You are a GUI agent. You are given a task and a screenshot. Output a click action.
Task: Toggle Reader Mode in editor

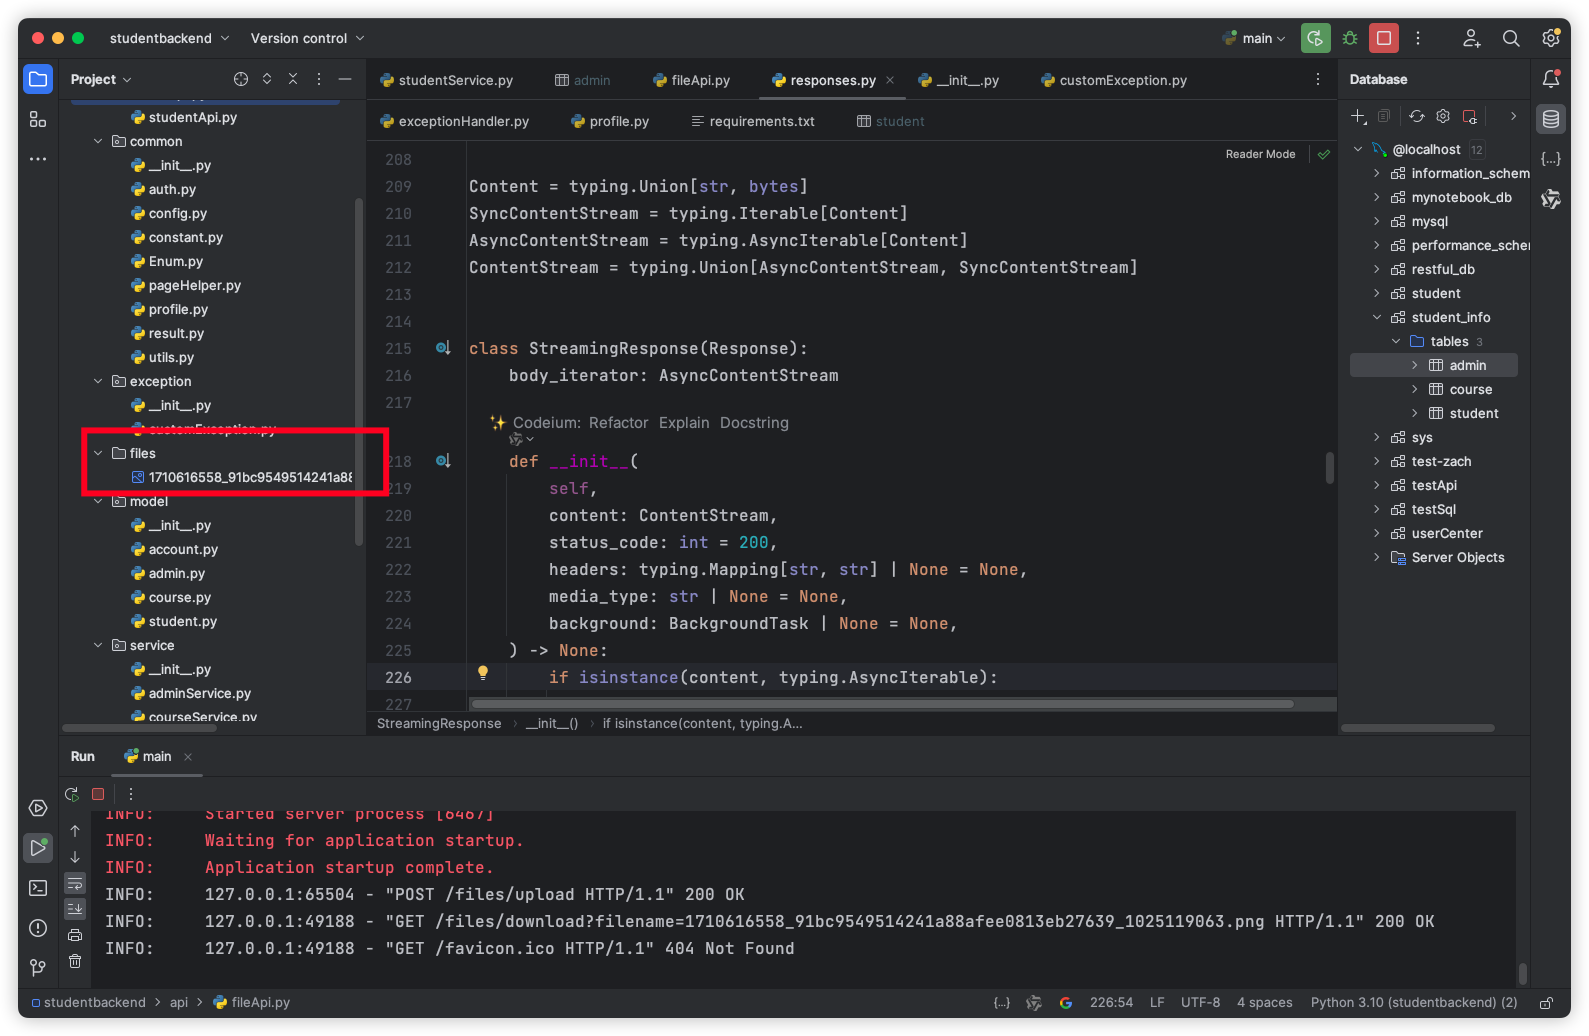(x=1260, y=154)
